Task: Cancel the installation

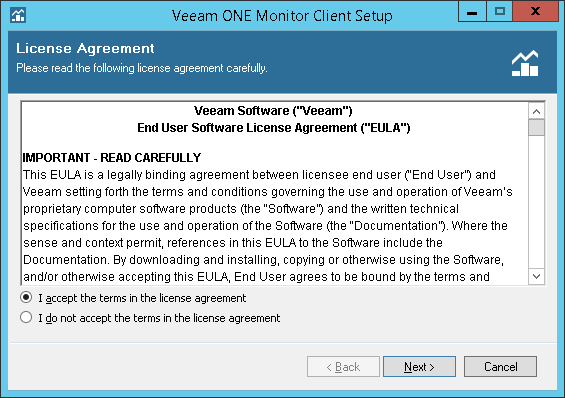Action: click(500, 367)
